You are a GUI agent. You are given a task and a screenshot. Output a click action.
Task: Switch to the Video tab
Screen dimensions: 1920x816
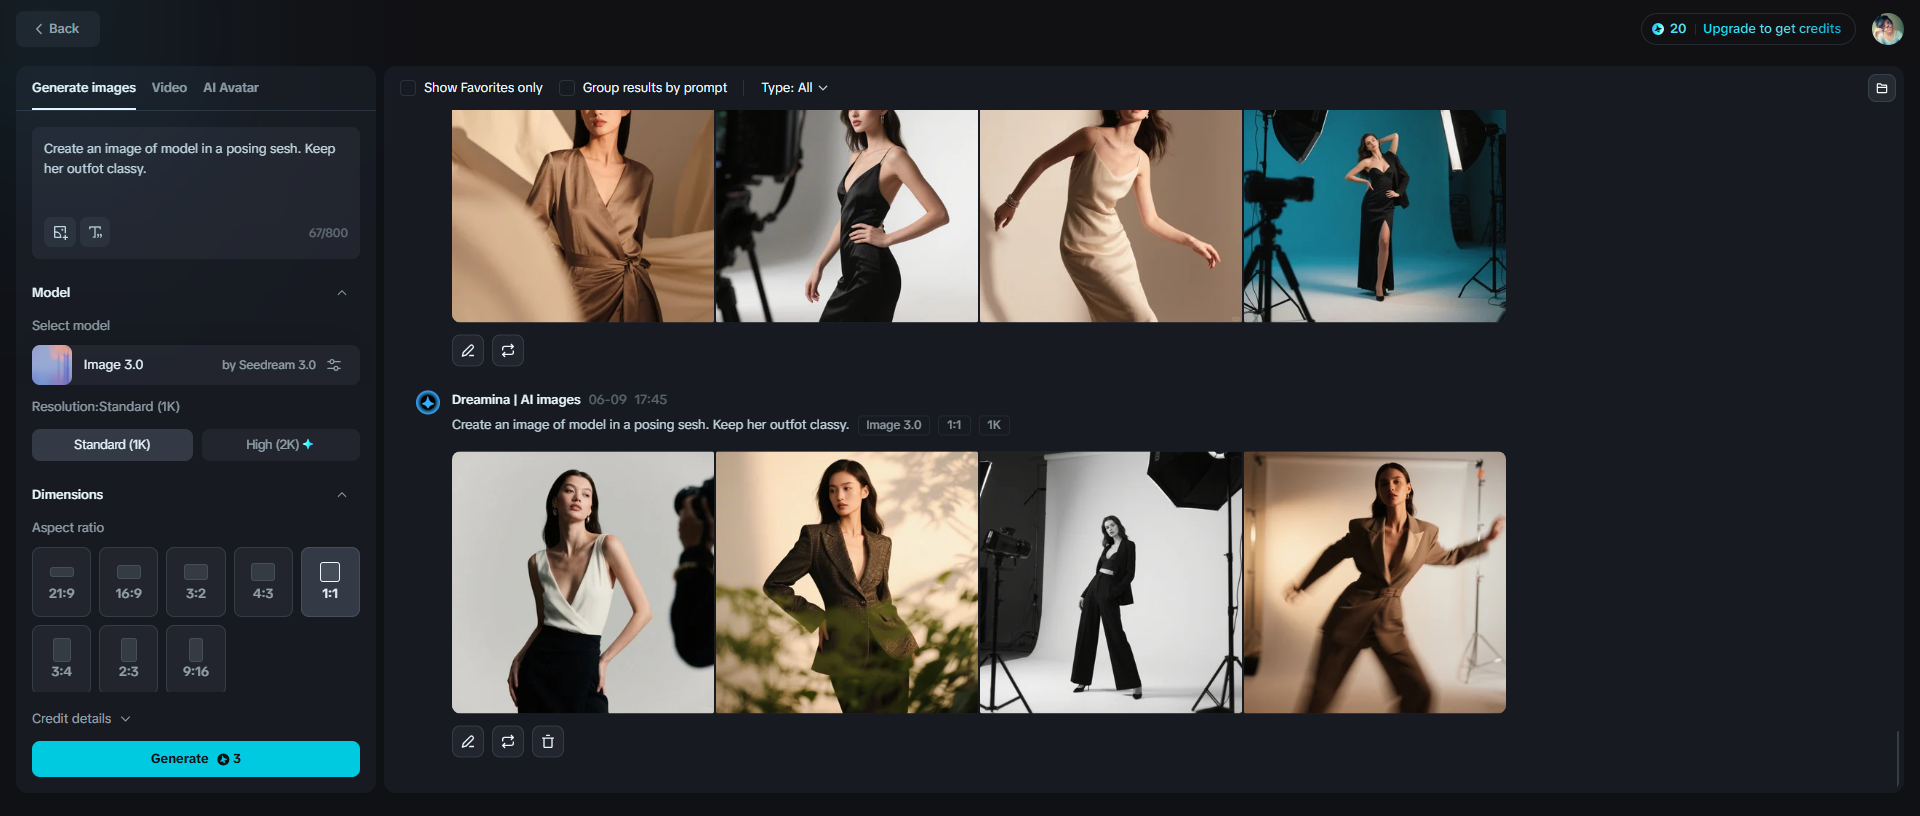coord(169,88)
